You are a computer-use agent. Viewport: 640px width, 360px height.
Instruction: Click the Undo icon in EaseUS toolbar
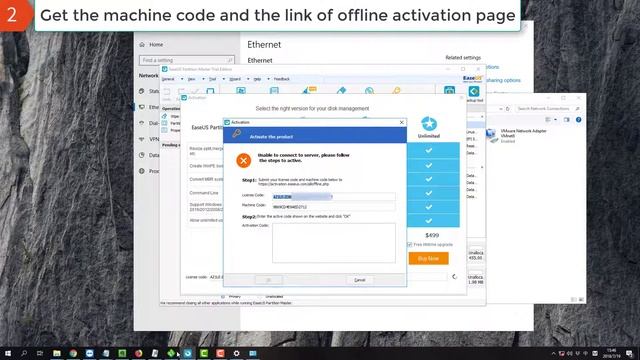pyautogui.click(x=167, y=91)
